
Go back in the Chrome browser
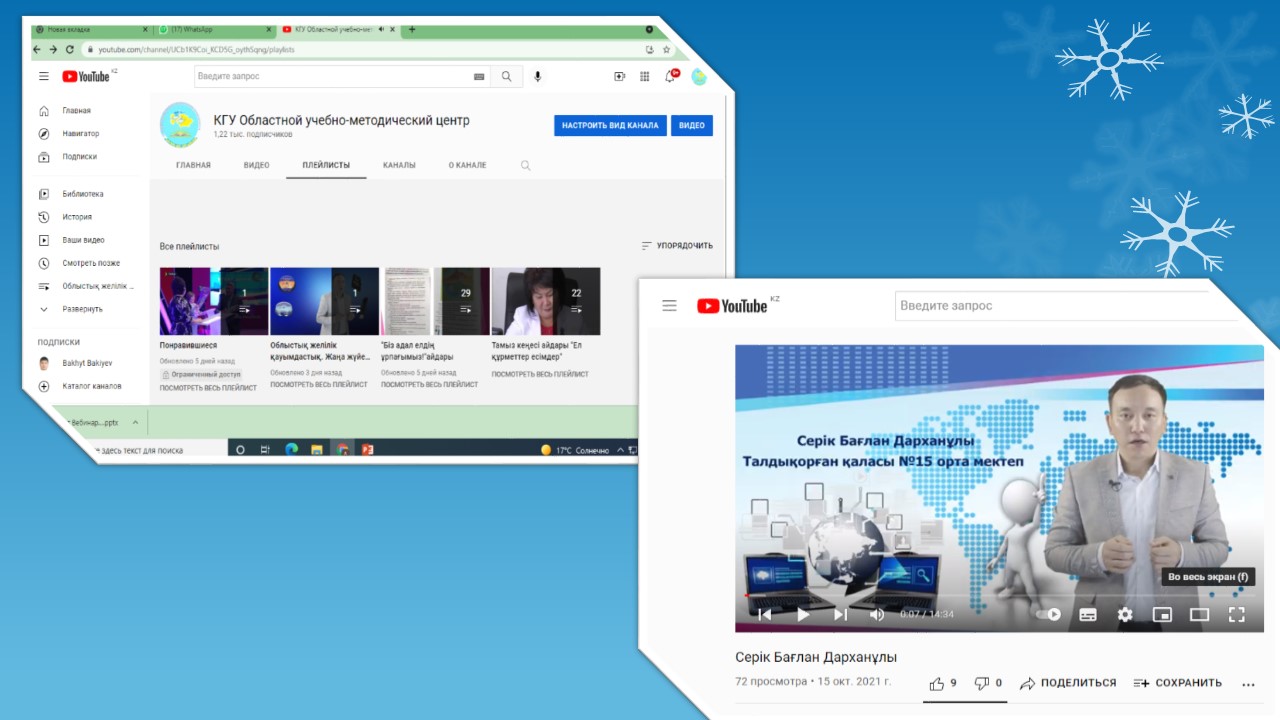click(38, 49)
